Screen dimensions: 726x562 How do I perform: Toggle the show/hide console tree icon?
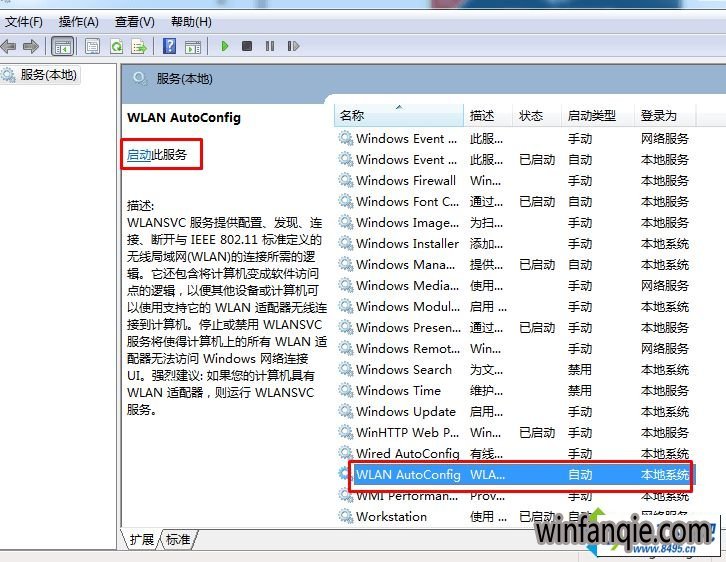coord(63,46)
